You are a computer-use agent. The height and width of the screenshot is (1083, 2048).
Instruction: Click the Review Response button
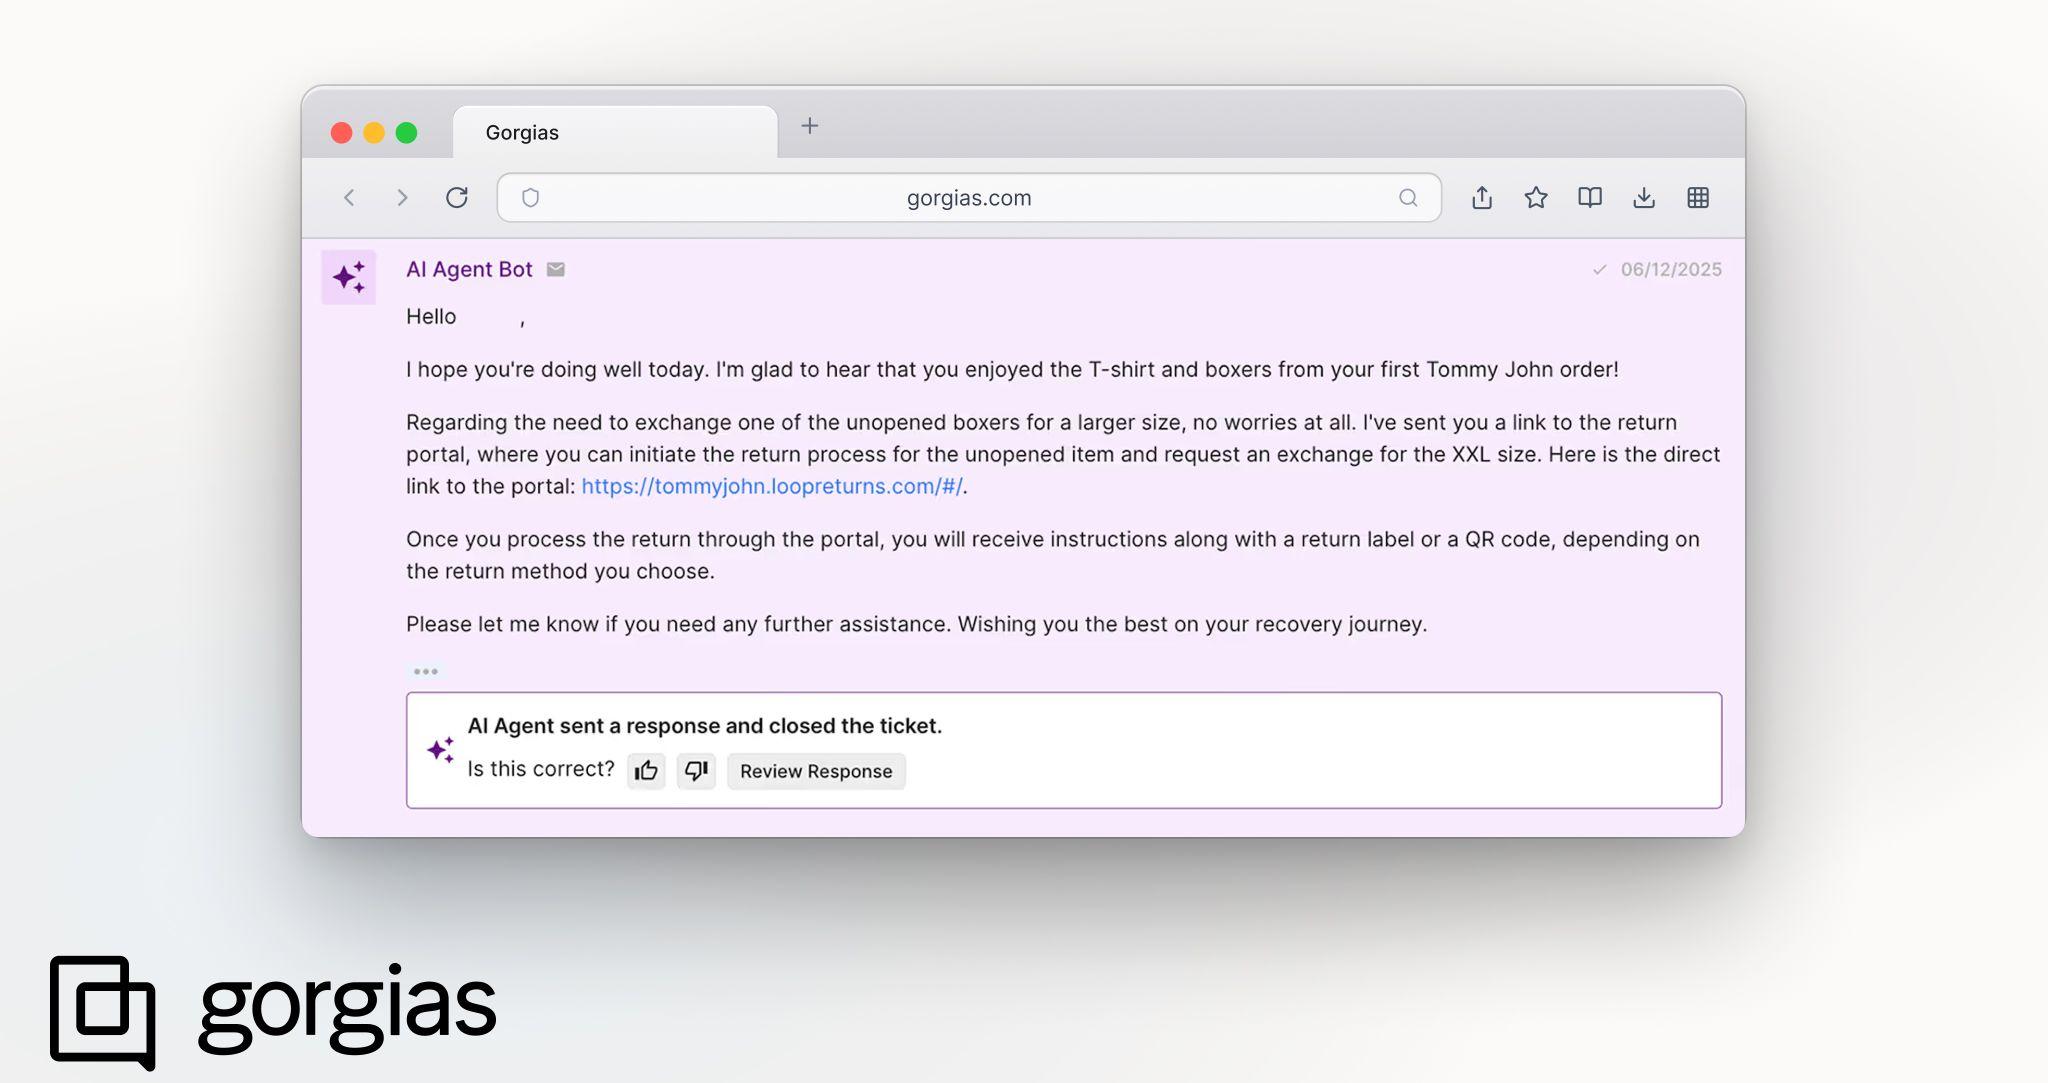[x=816, y=771]
